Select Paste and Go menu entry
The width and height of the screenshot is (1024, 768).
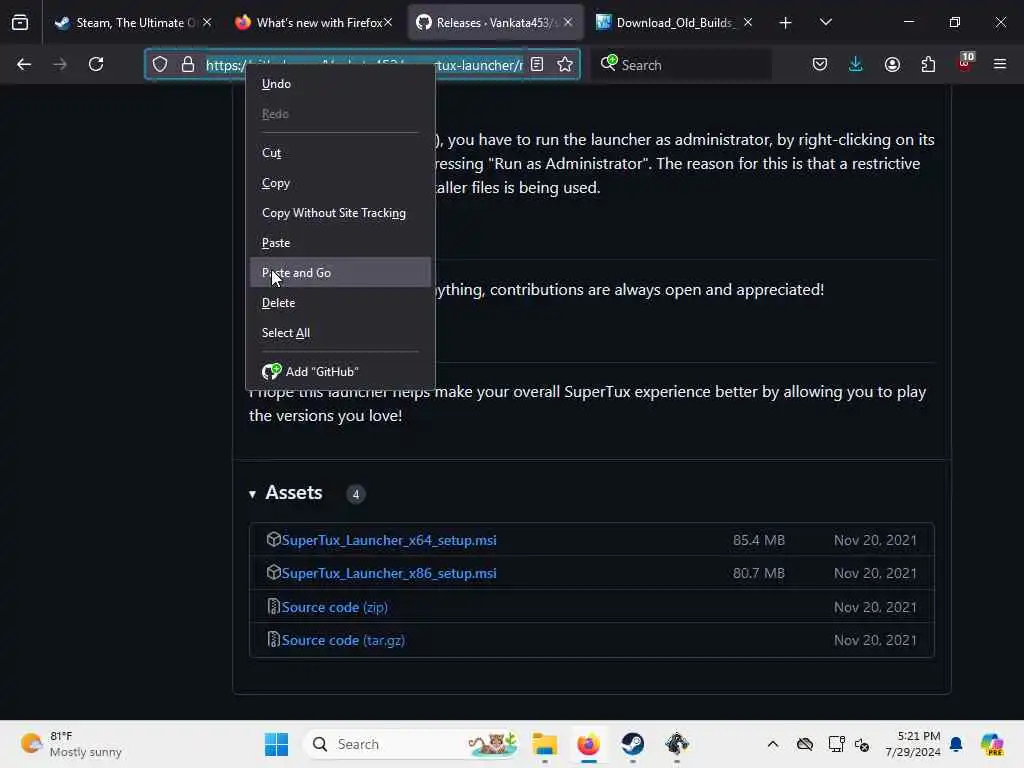click(x=340, y=272)
